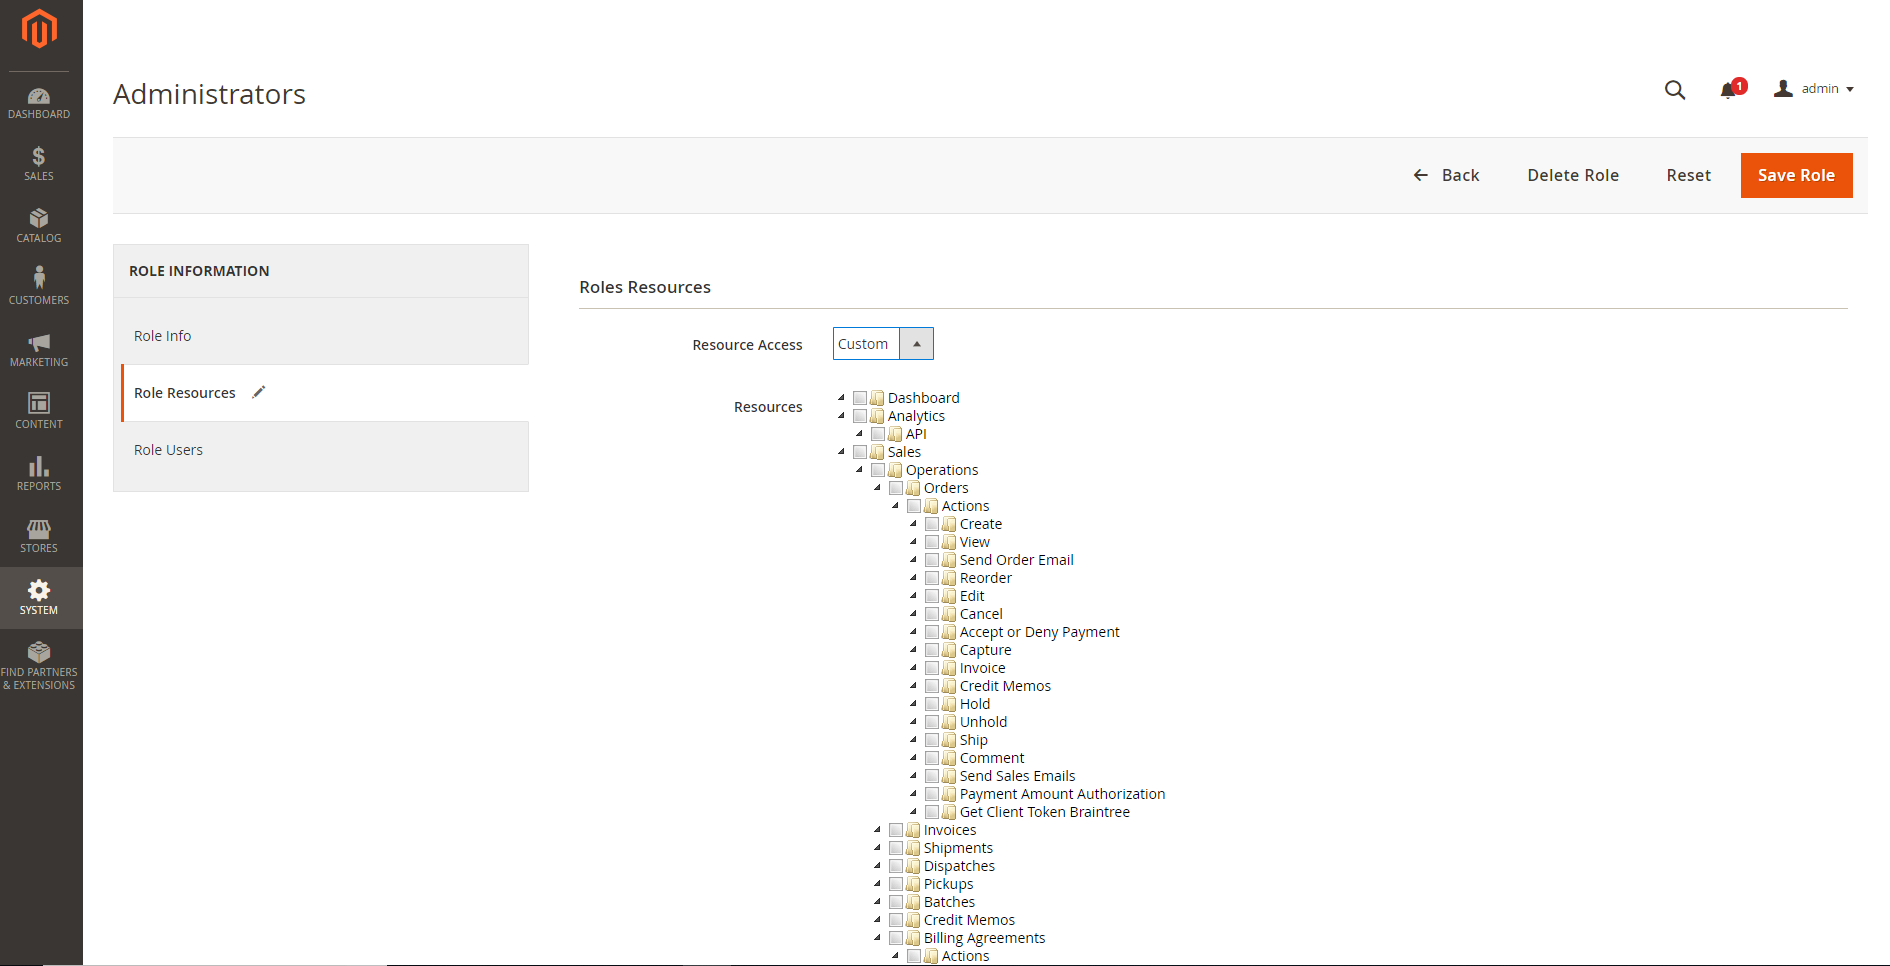The height and width of the screenshot is (966, 1890).
Task: Collapse the Sales resource tree node
Action: tap(840, 451)
